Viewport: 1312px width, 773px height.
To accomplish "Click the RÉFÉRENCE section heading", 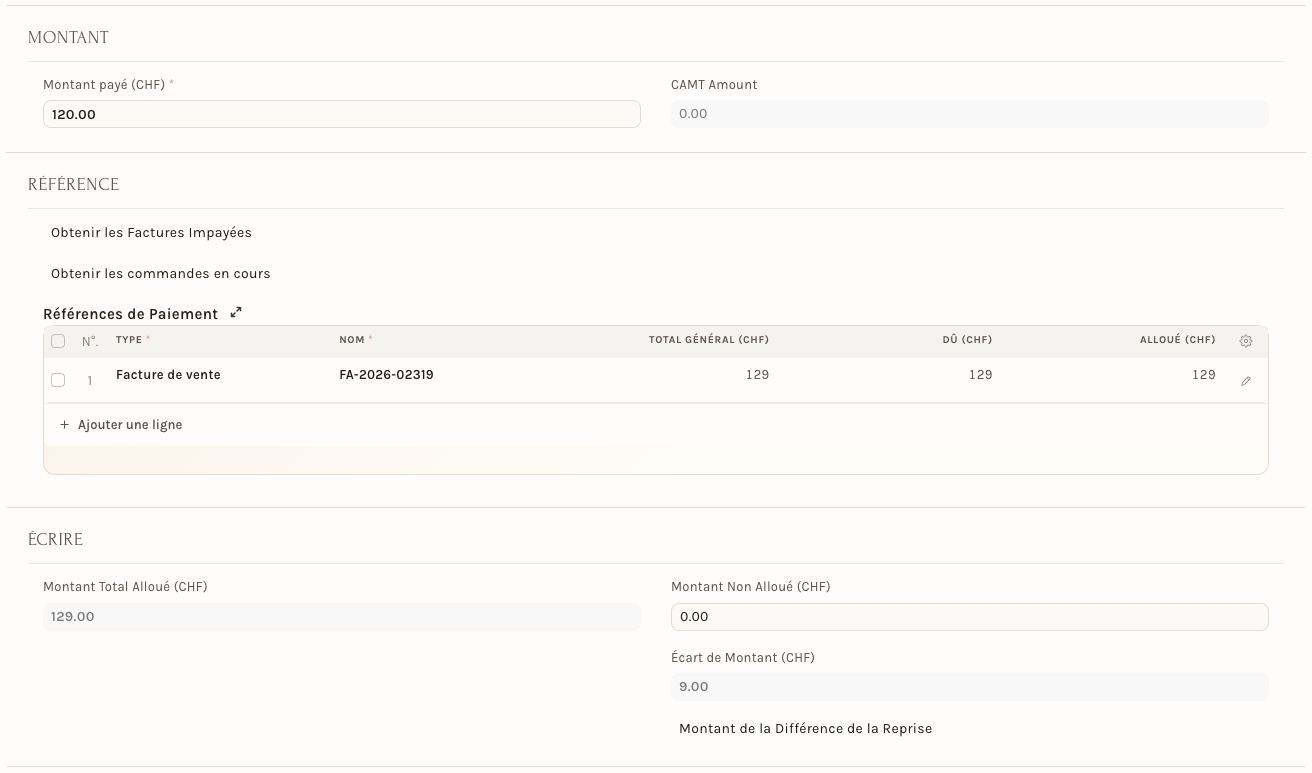I will click(x=74, y=185).
